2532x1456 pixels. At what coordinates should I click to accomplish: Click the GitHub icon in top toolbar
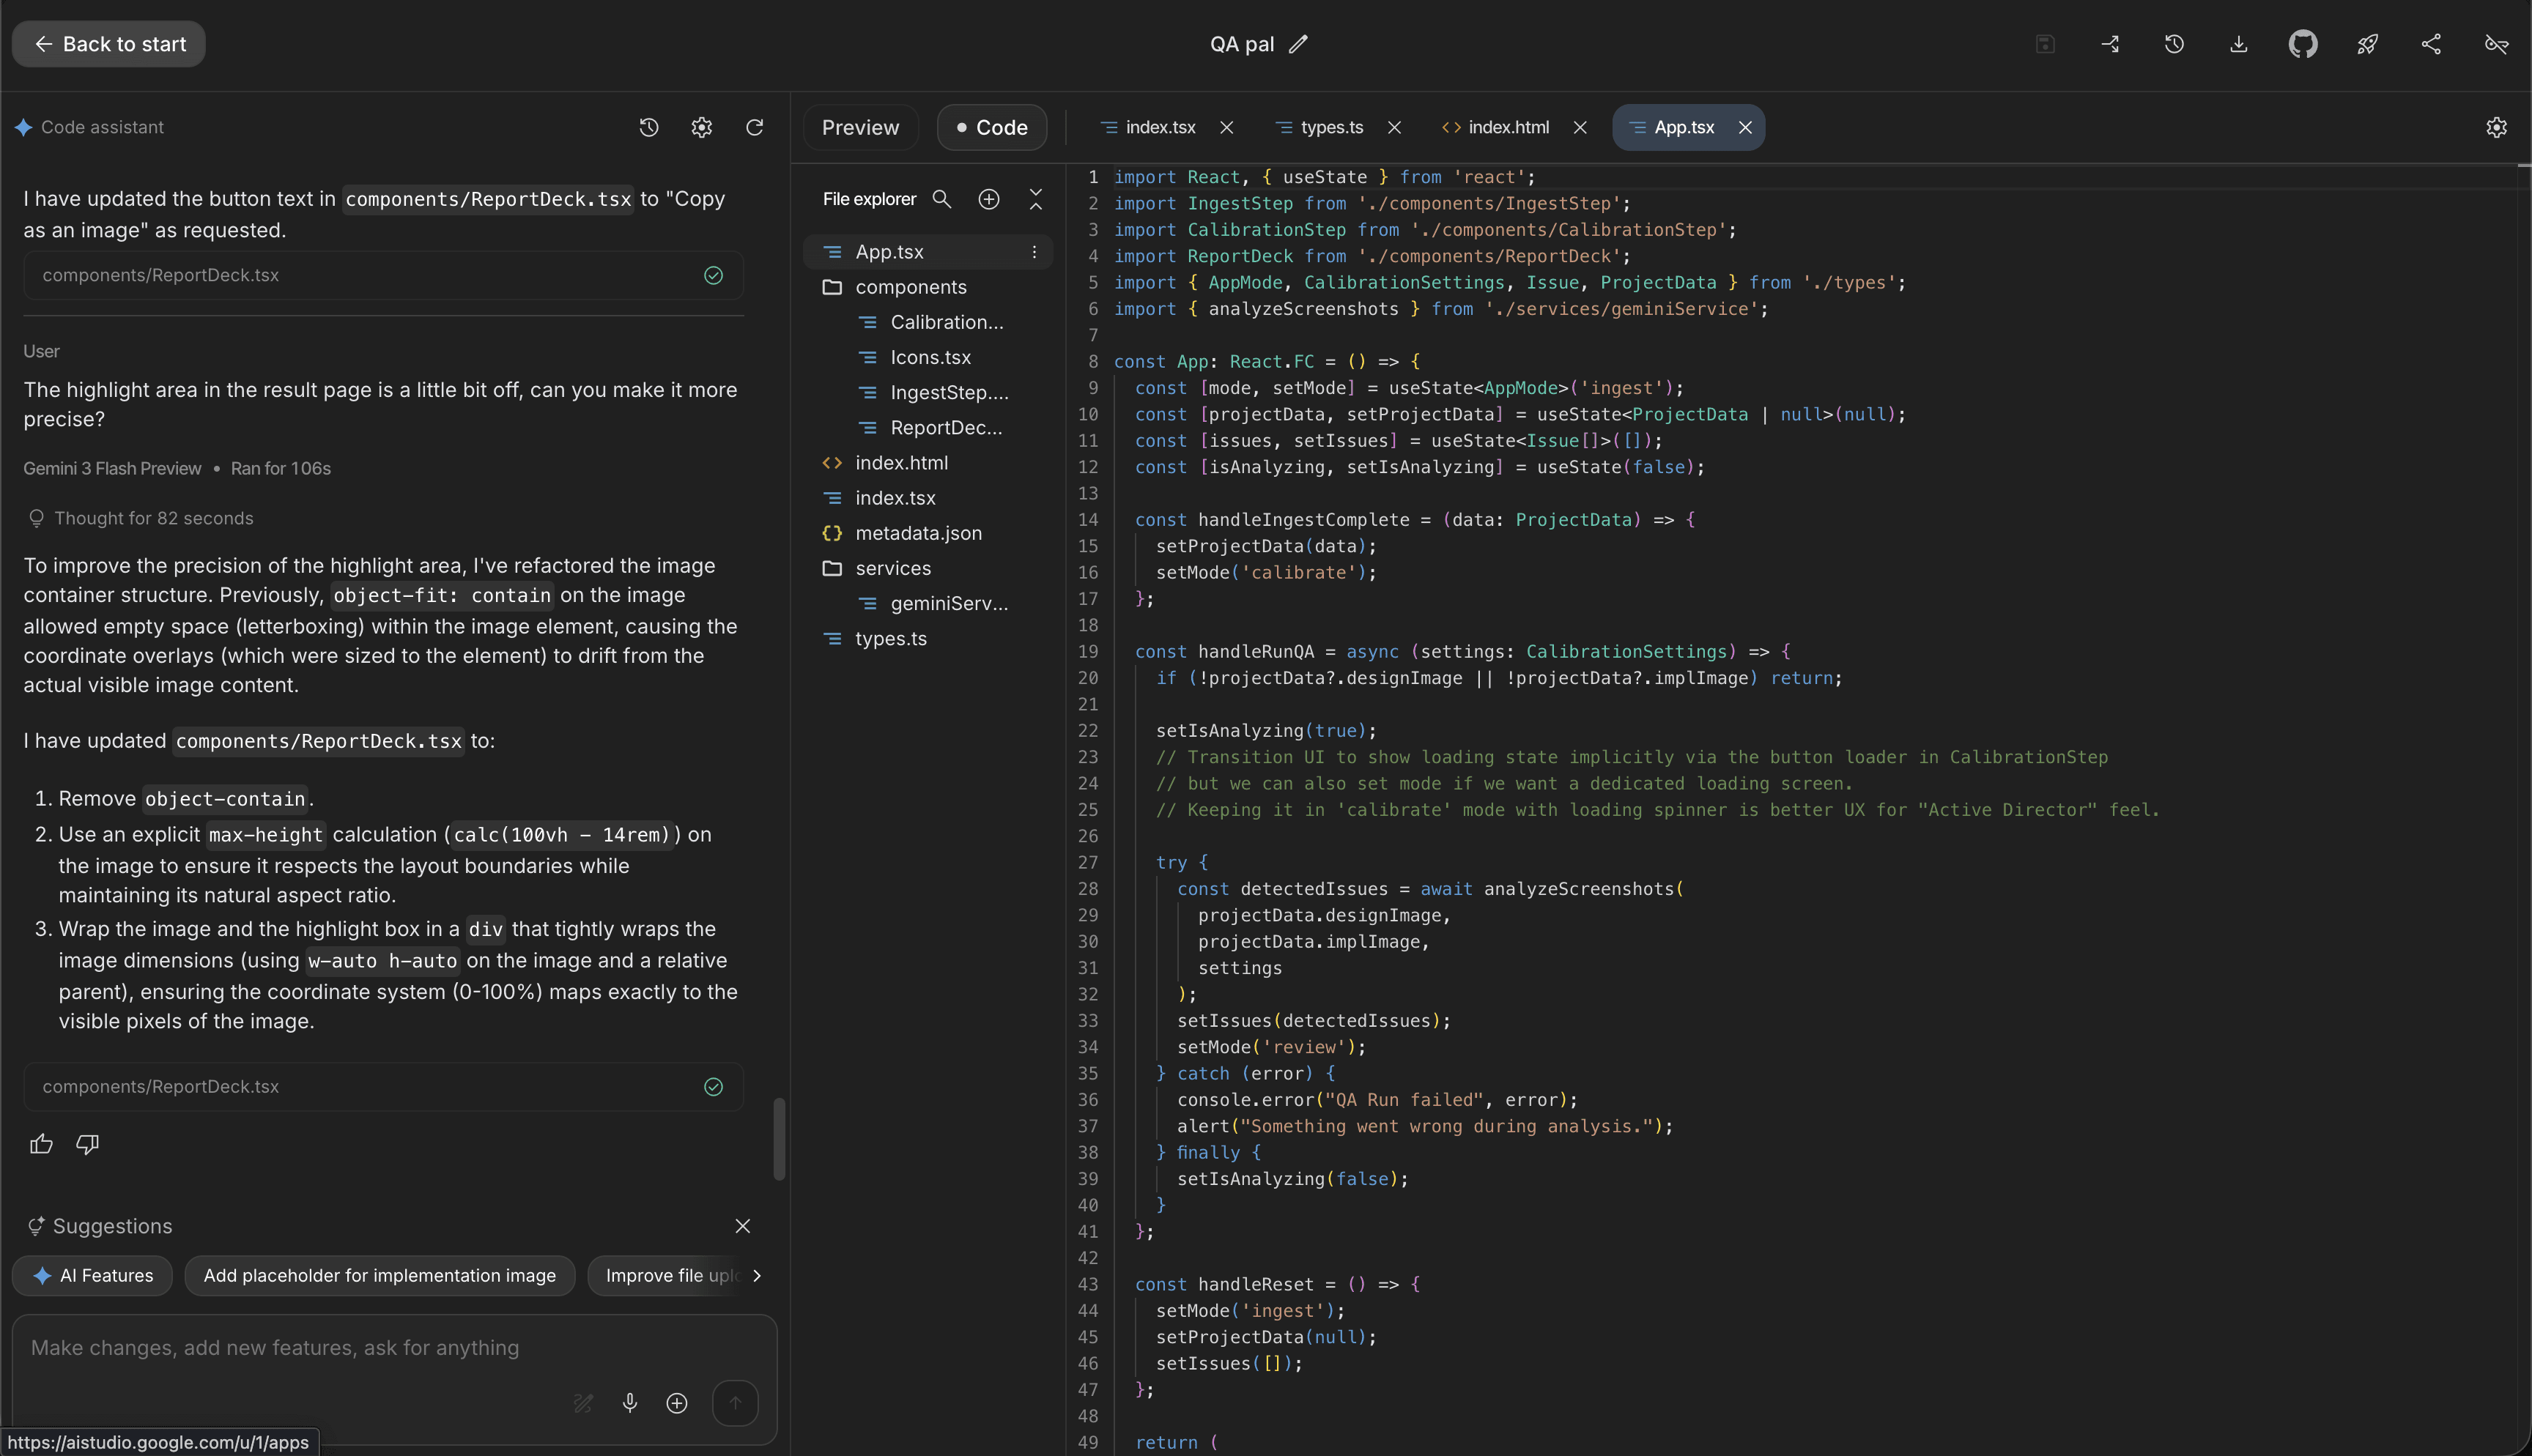point(2302,44)
